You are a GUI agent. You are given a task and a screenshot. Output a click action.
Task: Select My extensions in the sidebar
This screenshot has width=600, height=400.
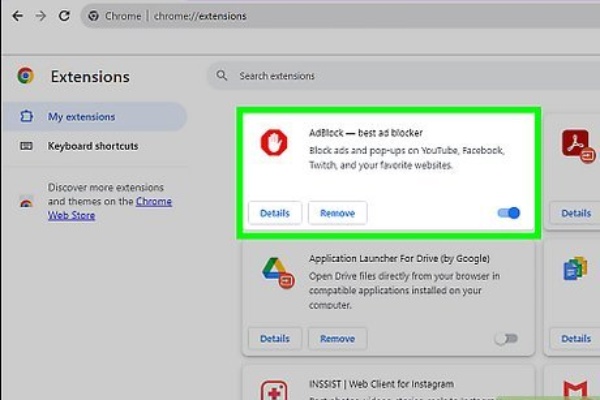pos(94,116)
